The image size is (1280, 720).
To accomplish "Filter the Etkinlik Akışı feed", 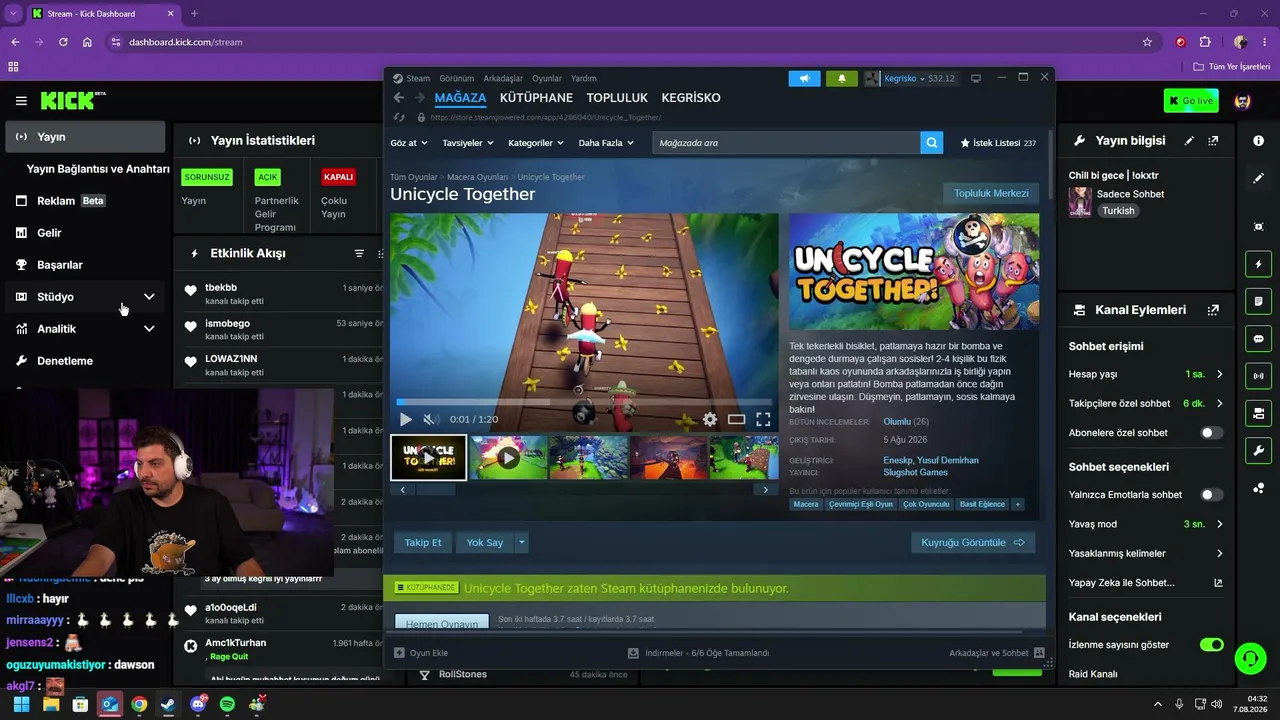I will click(359, 254).
